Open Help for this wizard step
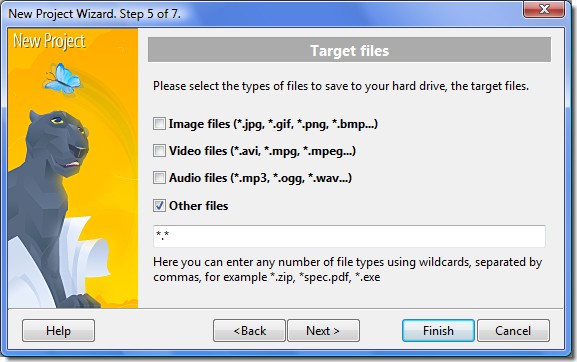Image resolution: width=577 pixels, height=362 pixels. pyautogui.click(x=59, y=331)
